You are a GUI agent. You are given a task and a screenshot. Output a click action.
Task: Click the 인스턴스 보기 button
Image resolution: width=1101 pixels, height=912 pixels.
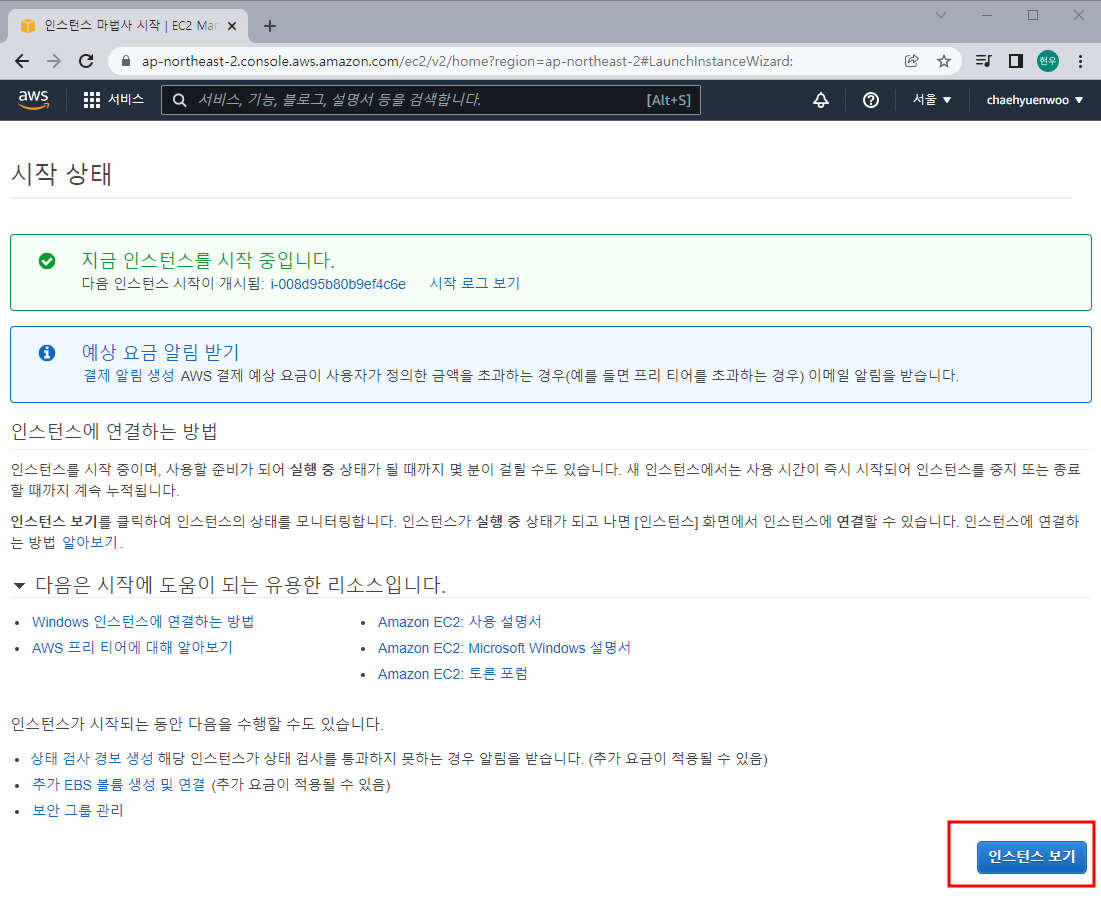click(x=1031, y=857)
